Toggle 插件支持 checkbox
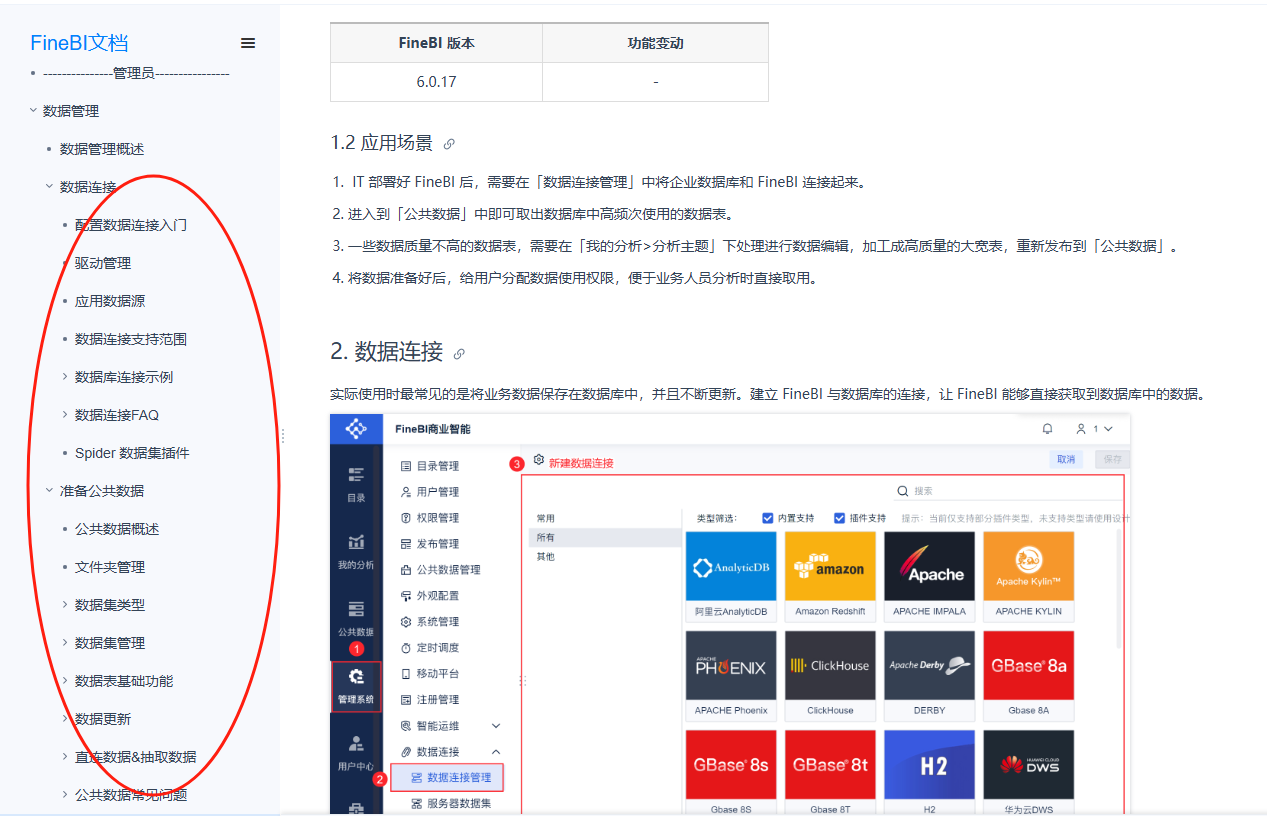 [x=840, y=518]
